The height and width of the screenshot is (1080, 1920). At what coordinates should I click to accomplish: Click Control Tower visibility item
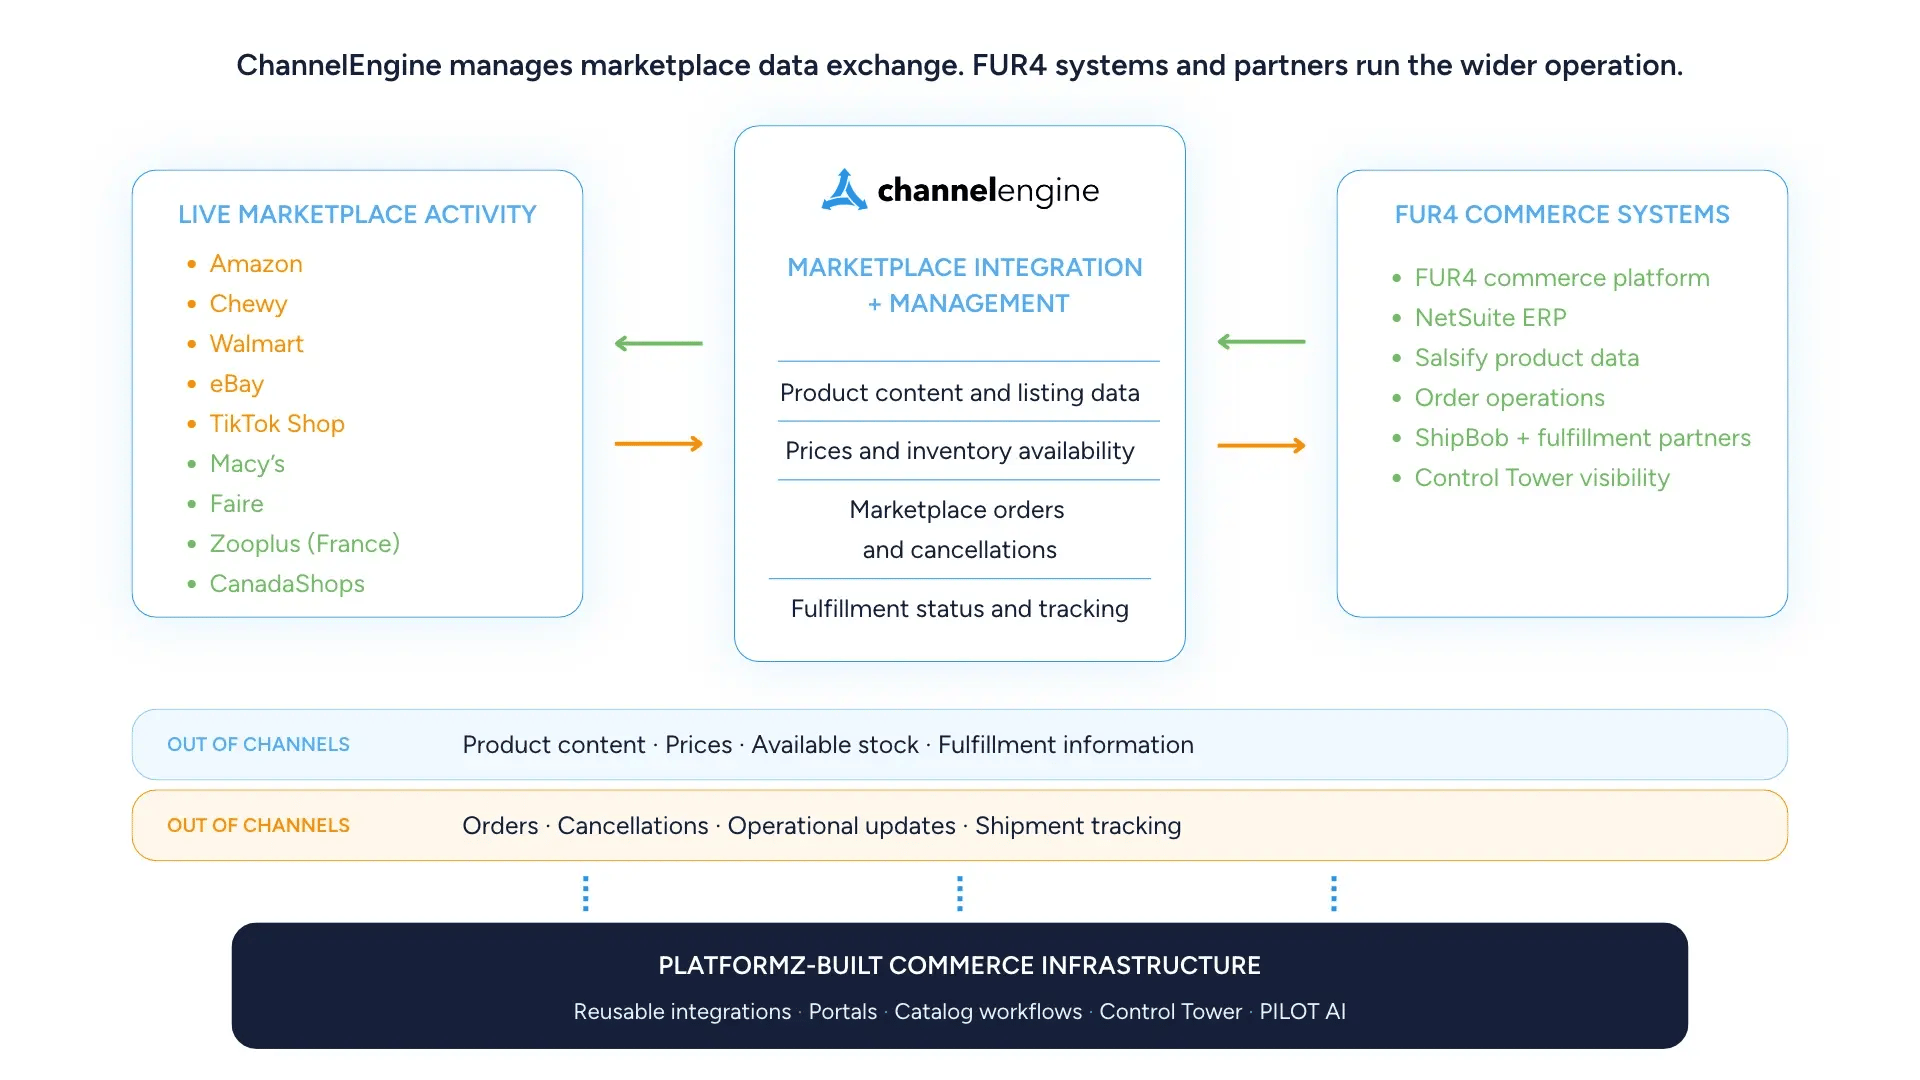point(1542,478)
